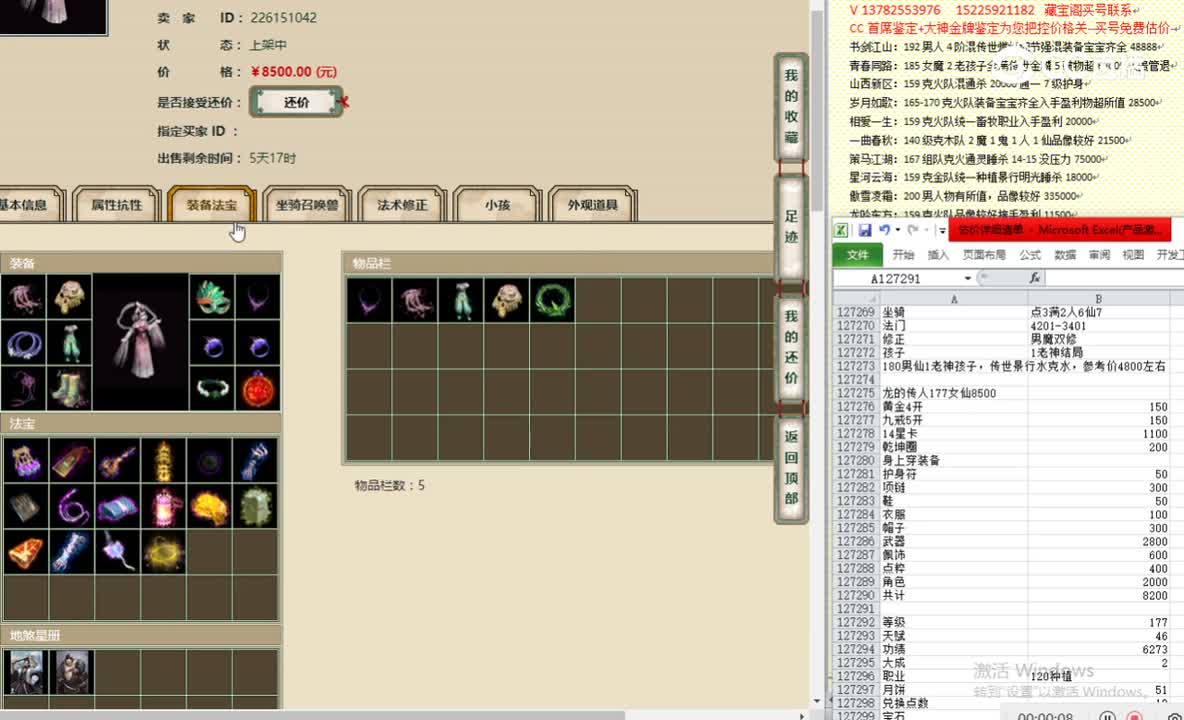
Task: Switch to the 小孩 tab
Action: tap(497, 205)
